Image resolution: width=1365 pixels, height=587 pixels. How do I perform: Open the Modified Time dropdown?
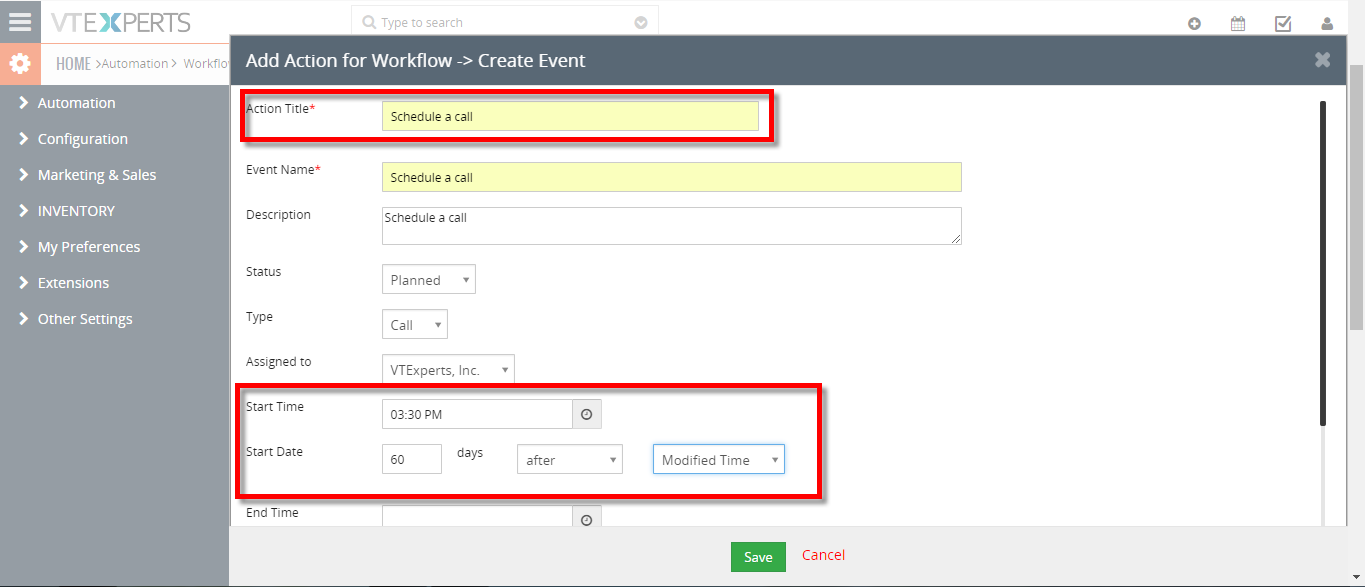(x=719, y=460)
